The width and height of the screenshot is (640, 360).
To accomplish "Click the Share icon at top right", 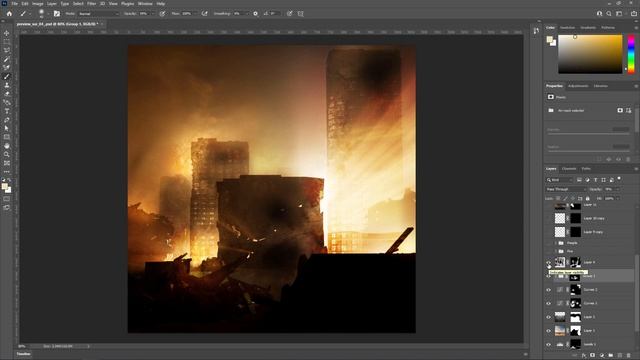I will pyautogui.click(x=633, y=13).
